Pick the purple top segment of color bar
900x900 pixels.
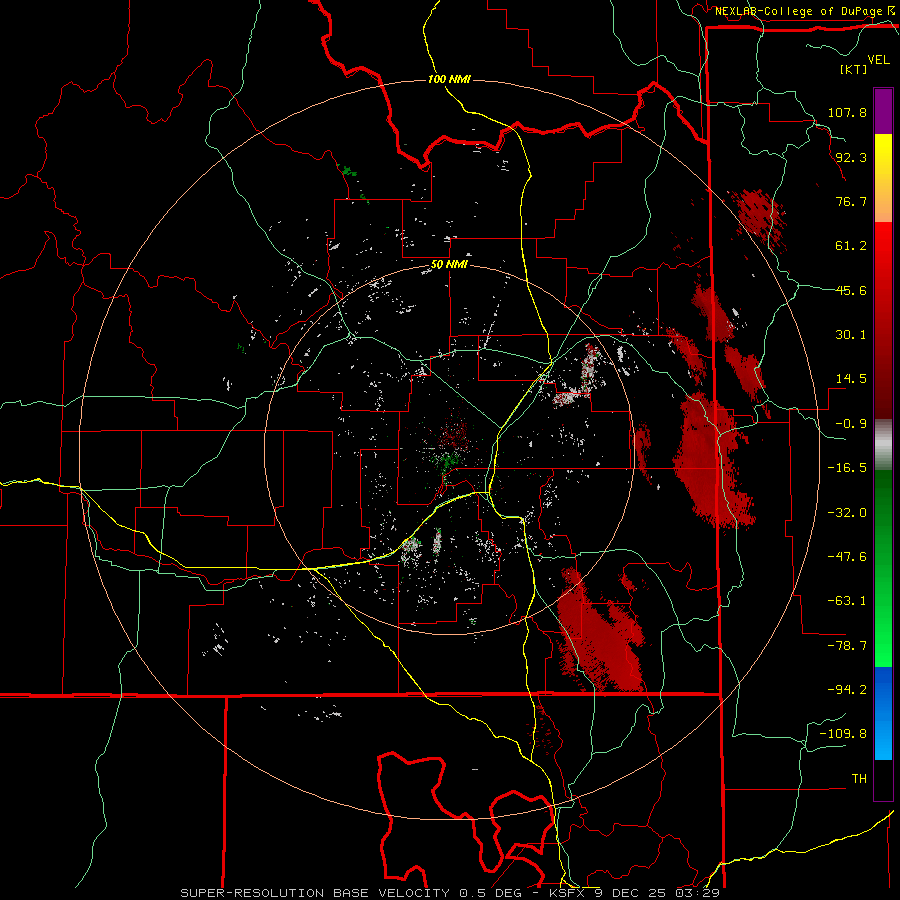[x=883, y=111]
